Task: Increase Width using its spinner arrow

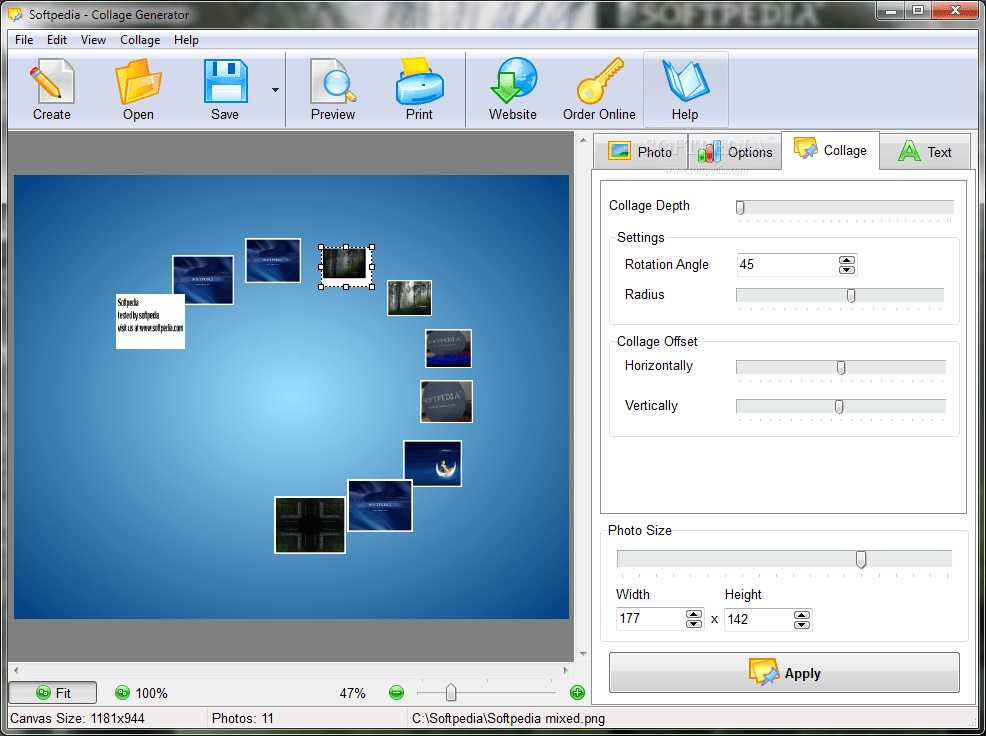Action: [694, 615]
